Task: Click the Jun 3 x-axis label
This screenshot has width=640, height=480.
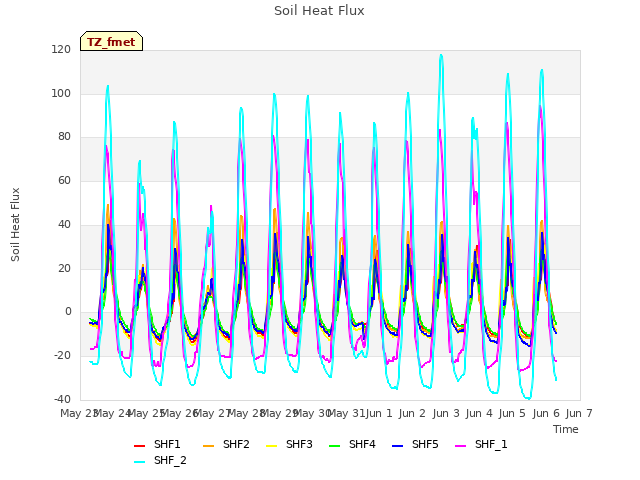Action: [446, 413]
